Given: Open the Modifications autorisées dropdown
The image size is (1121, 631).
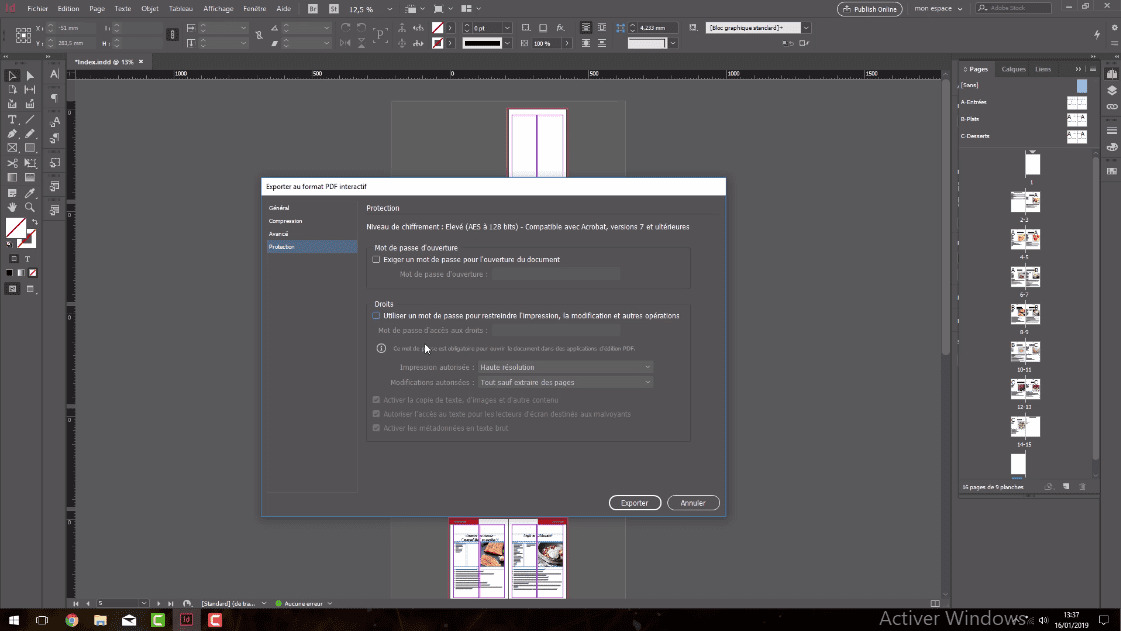Looking at the screenshot, I should [x=565, y=381].
